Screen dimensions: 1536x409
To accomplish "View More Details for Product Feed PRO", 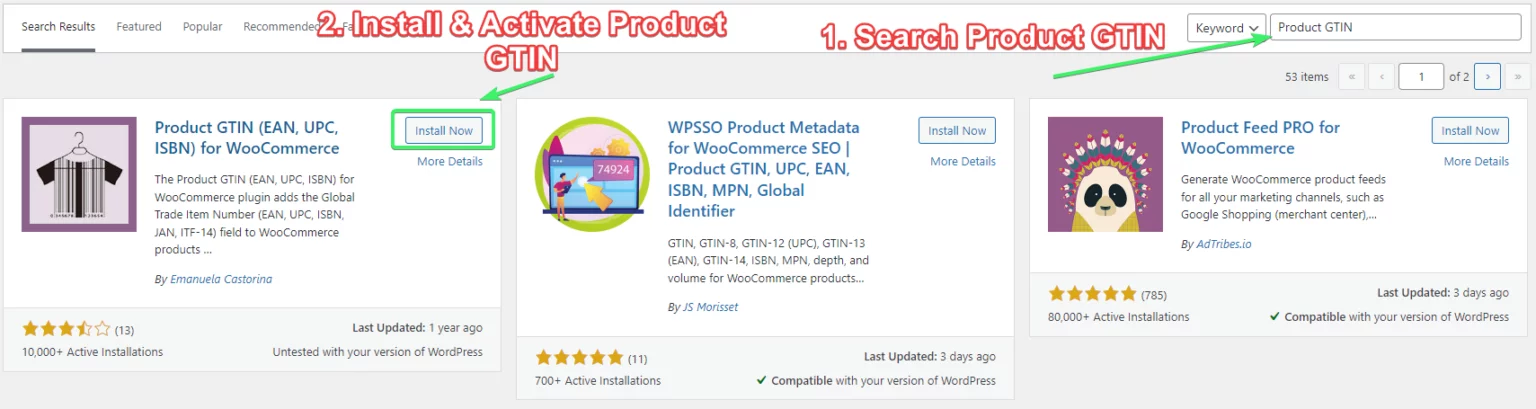I will coord(1476,161).
